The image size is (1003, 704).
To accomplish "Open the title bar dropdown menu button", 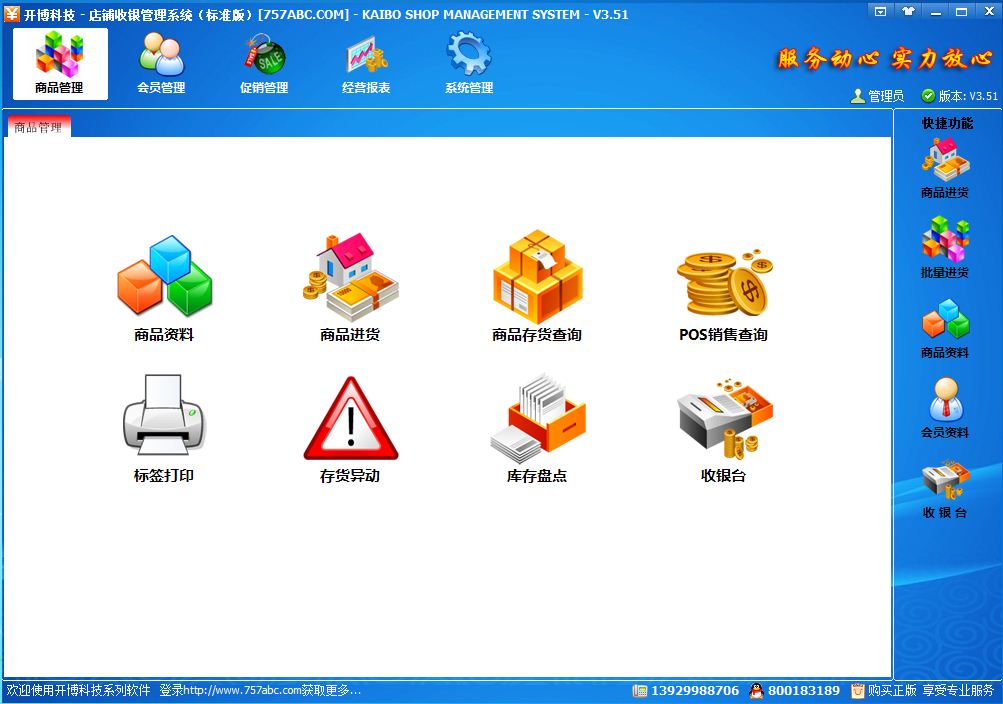I will pyautogui.click(x=881, y=11).
